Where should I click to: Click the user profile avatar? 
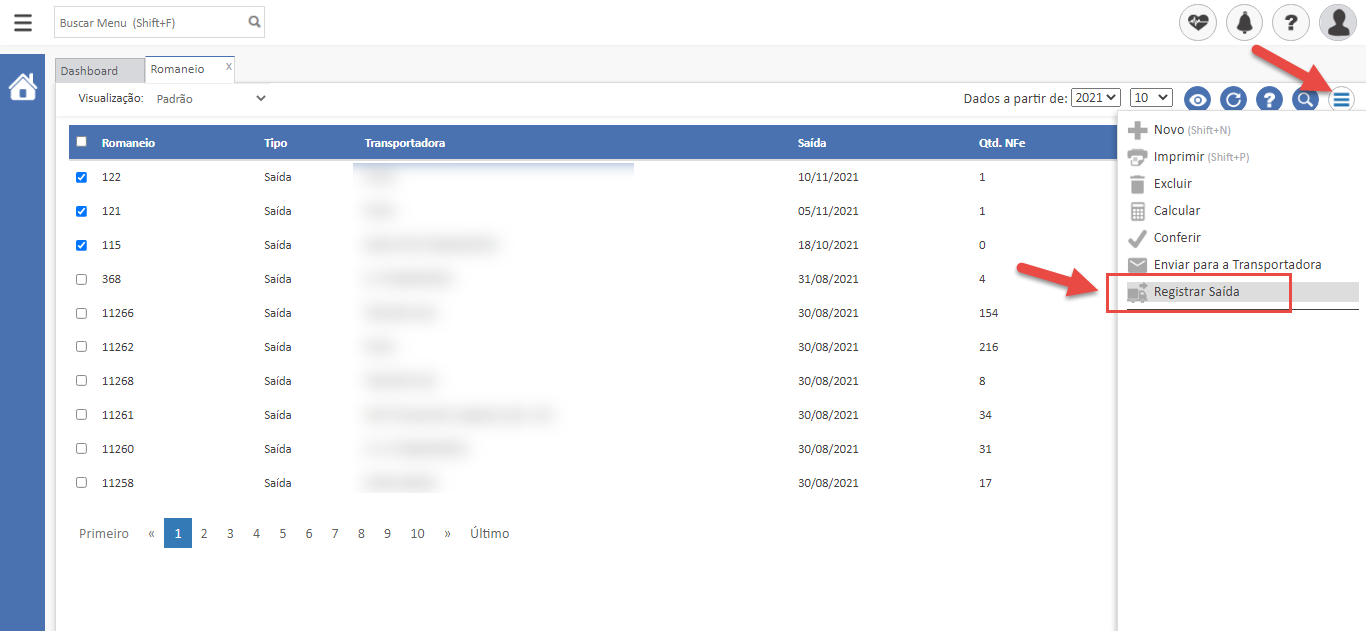pyautogui.click(x=1337, y=22)
